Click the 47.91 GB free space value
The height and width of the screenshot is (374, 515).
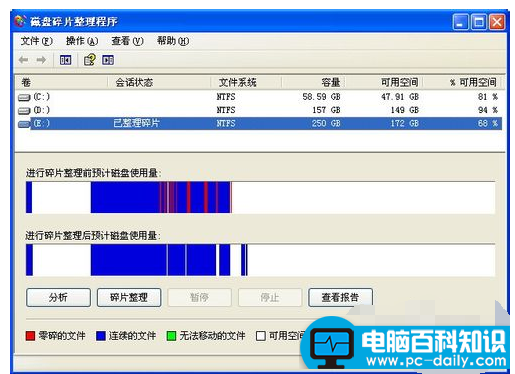[400, 97]
